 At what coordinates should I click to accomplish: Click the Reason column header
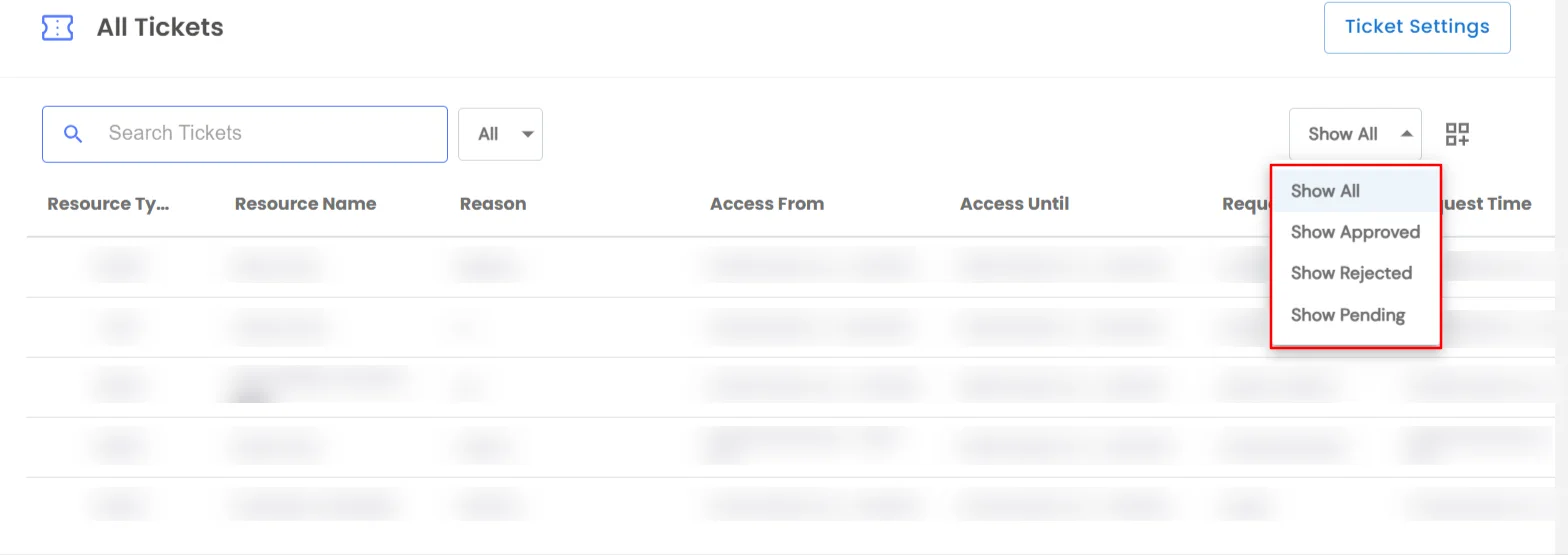[x=492, y=204]
